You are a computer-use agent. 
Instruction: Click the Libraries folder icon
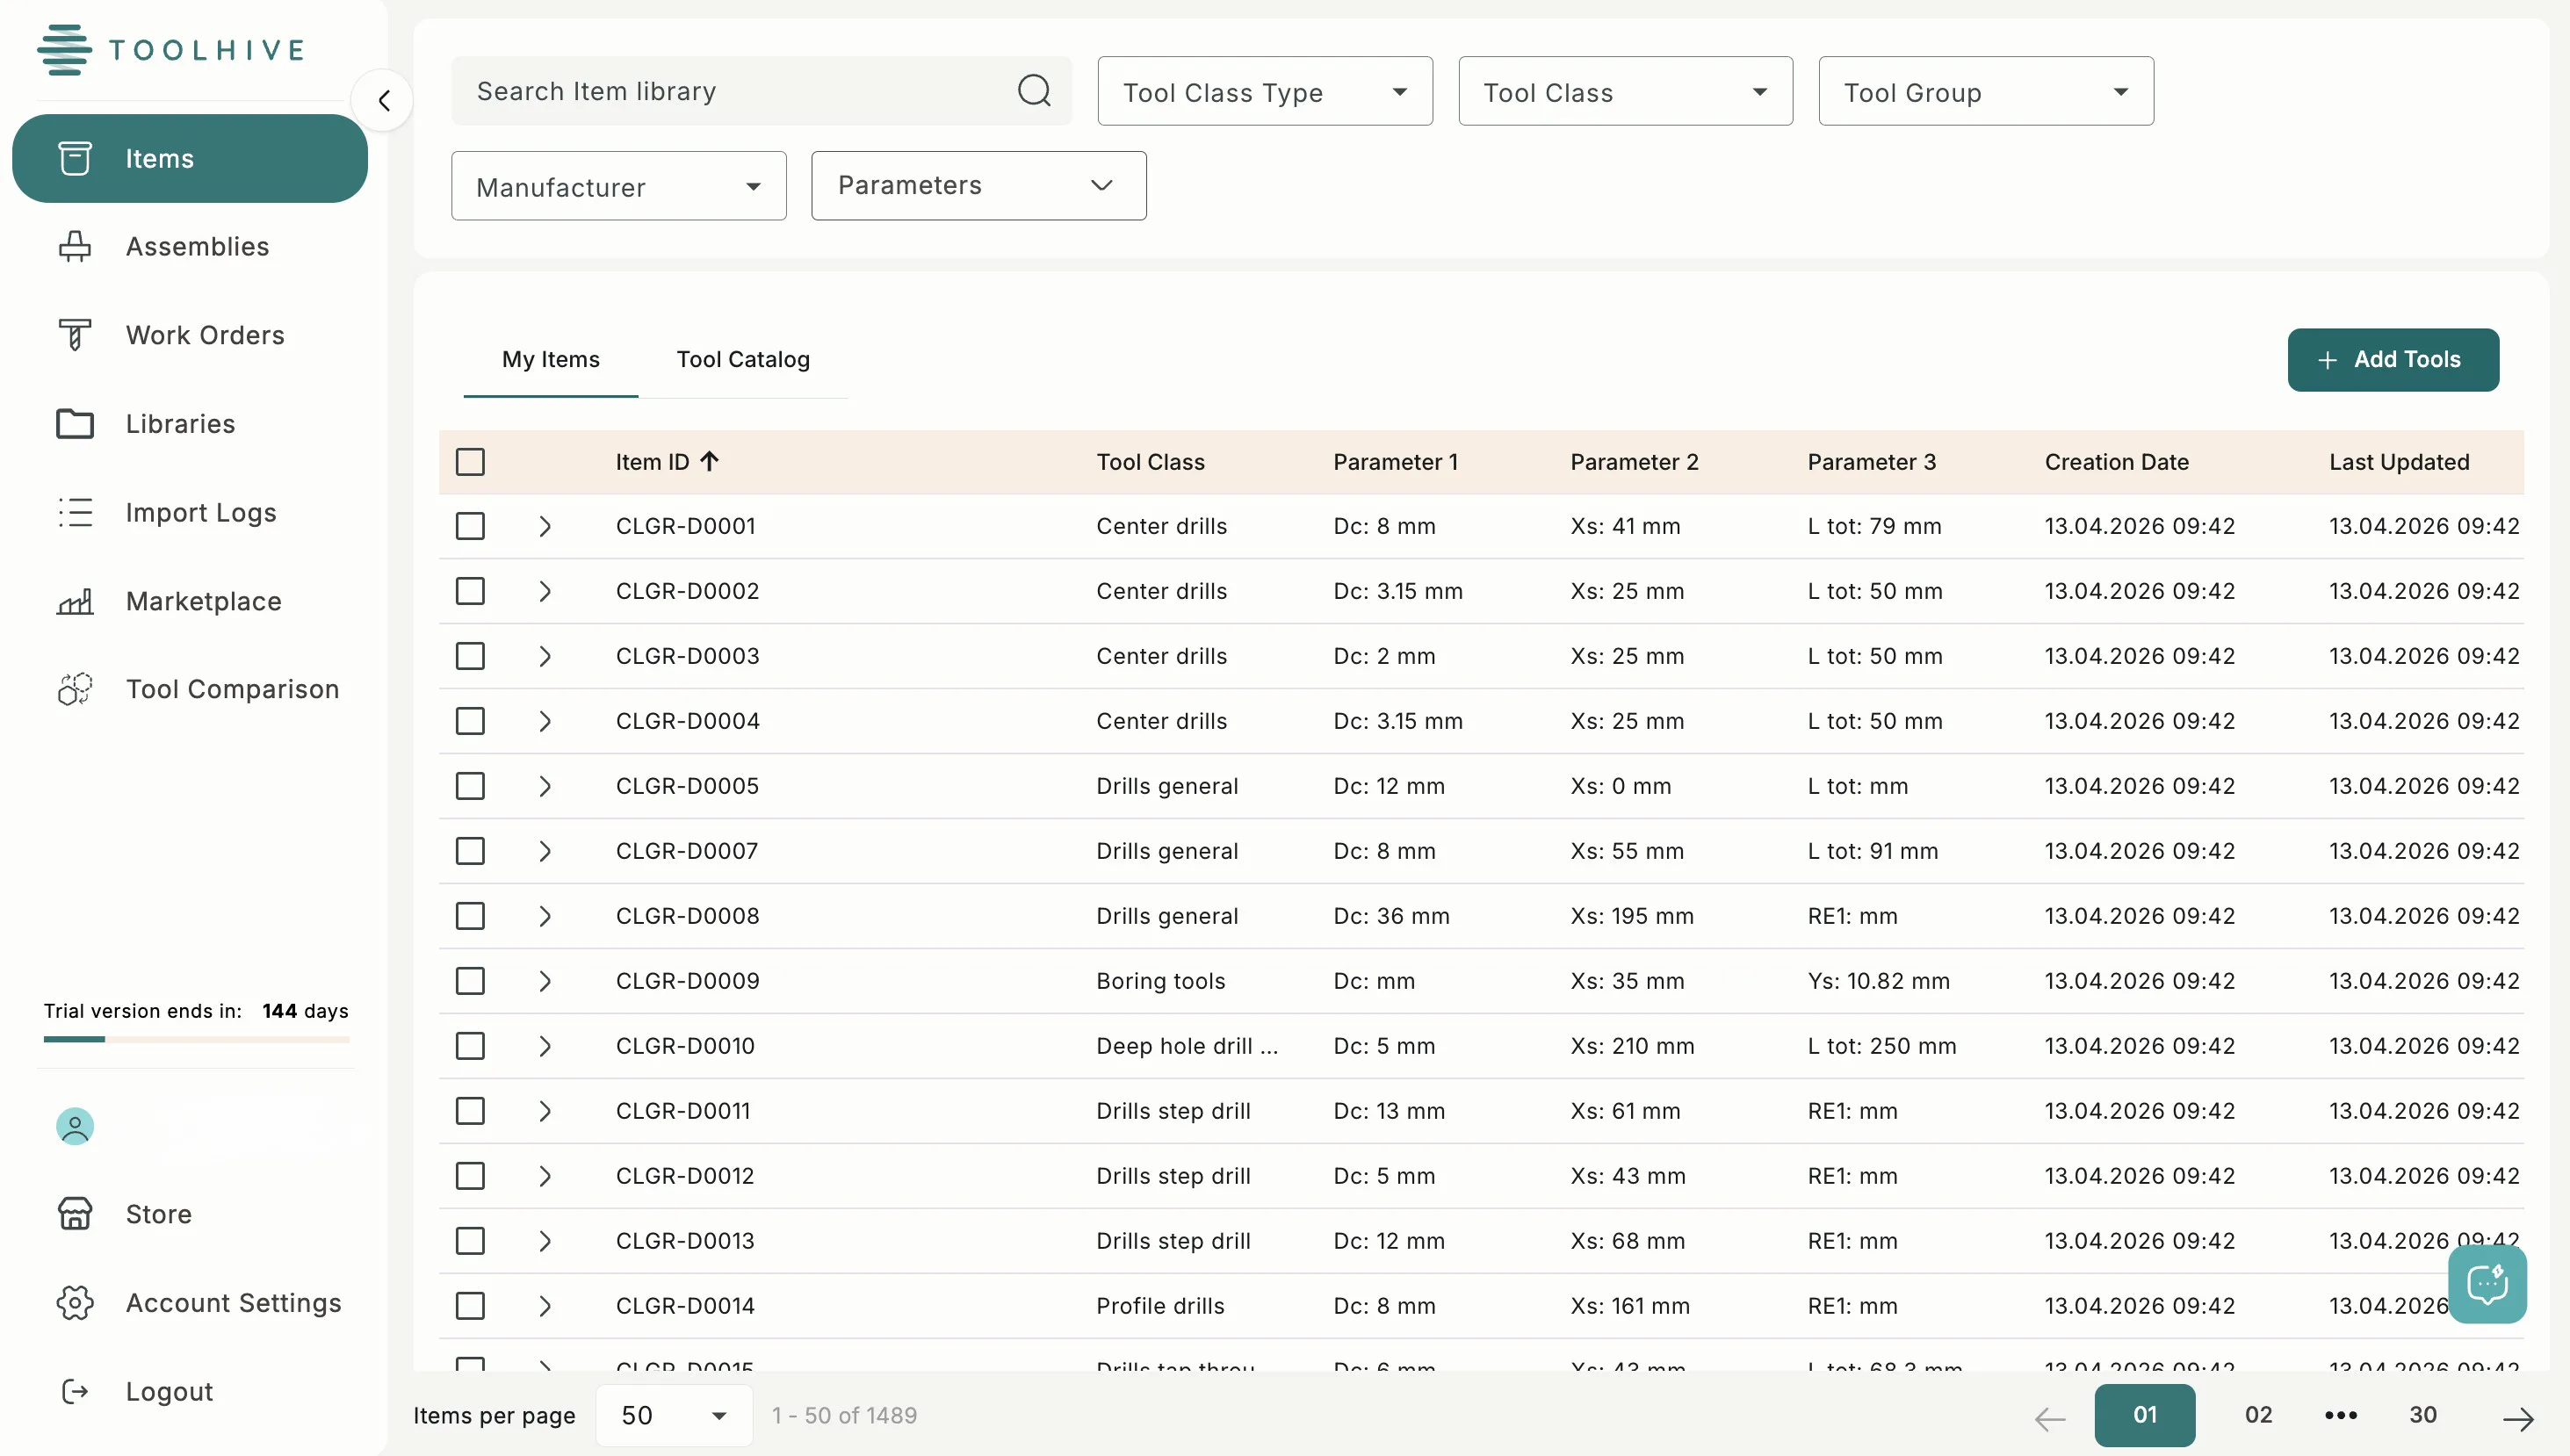click(75, 424)
